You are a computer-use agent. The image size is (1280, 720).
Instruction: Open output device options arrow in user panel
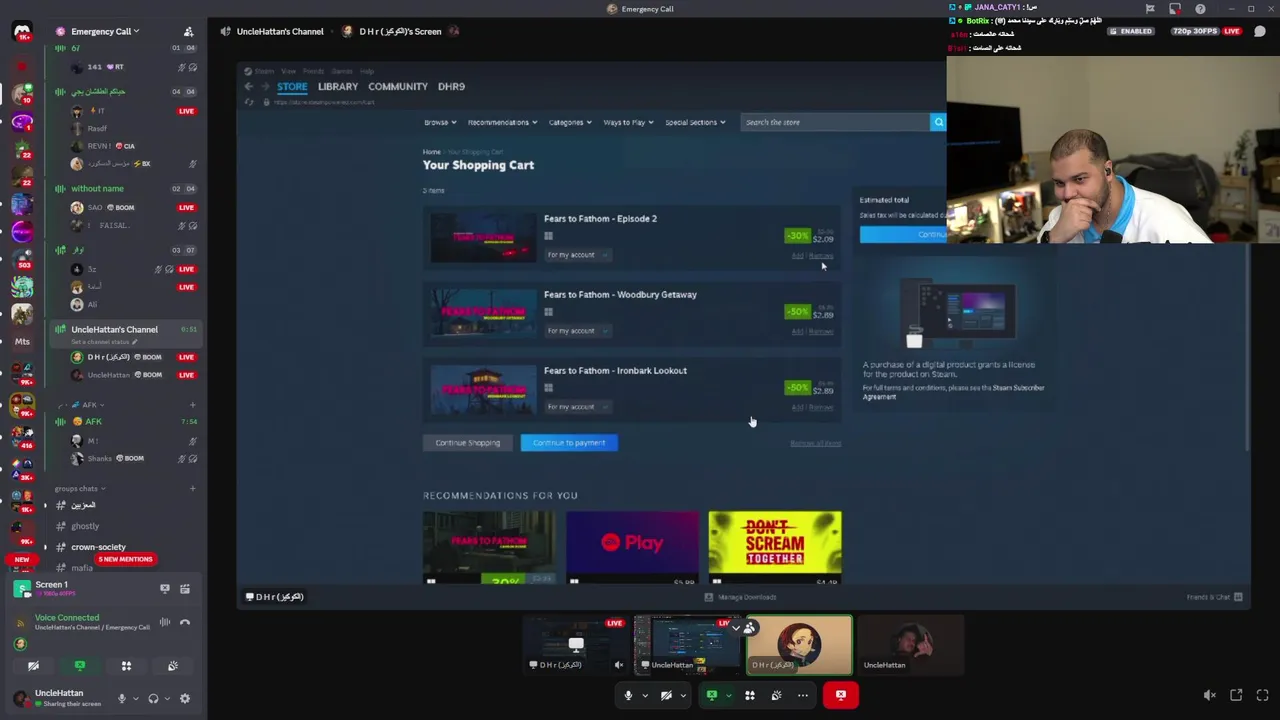(166, 698)
